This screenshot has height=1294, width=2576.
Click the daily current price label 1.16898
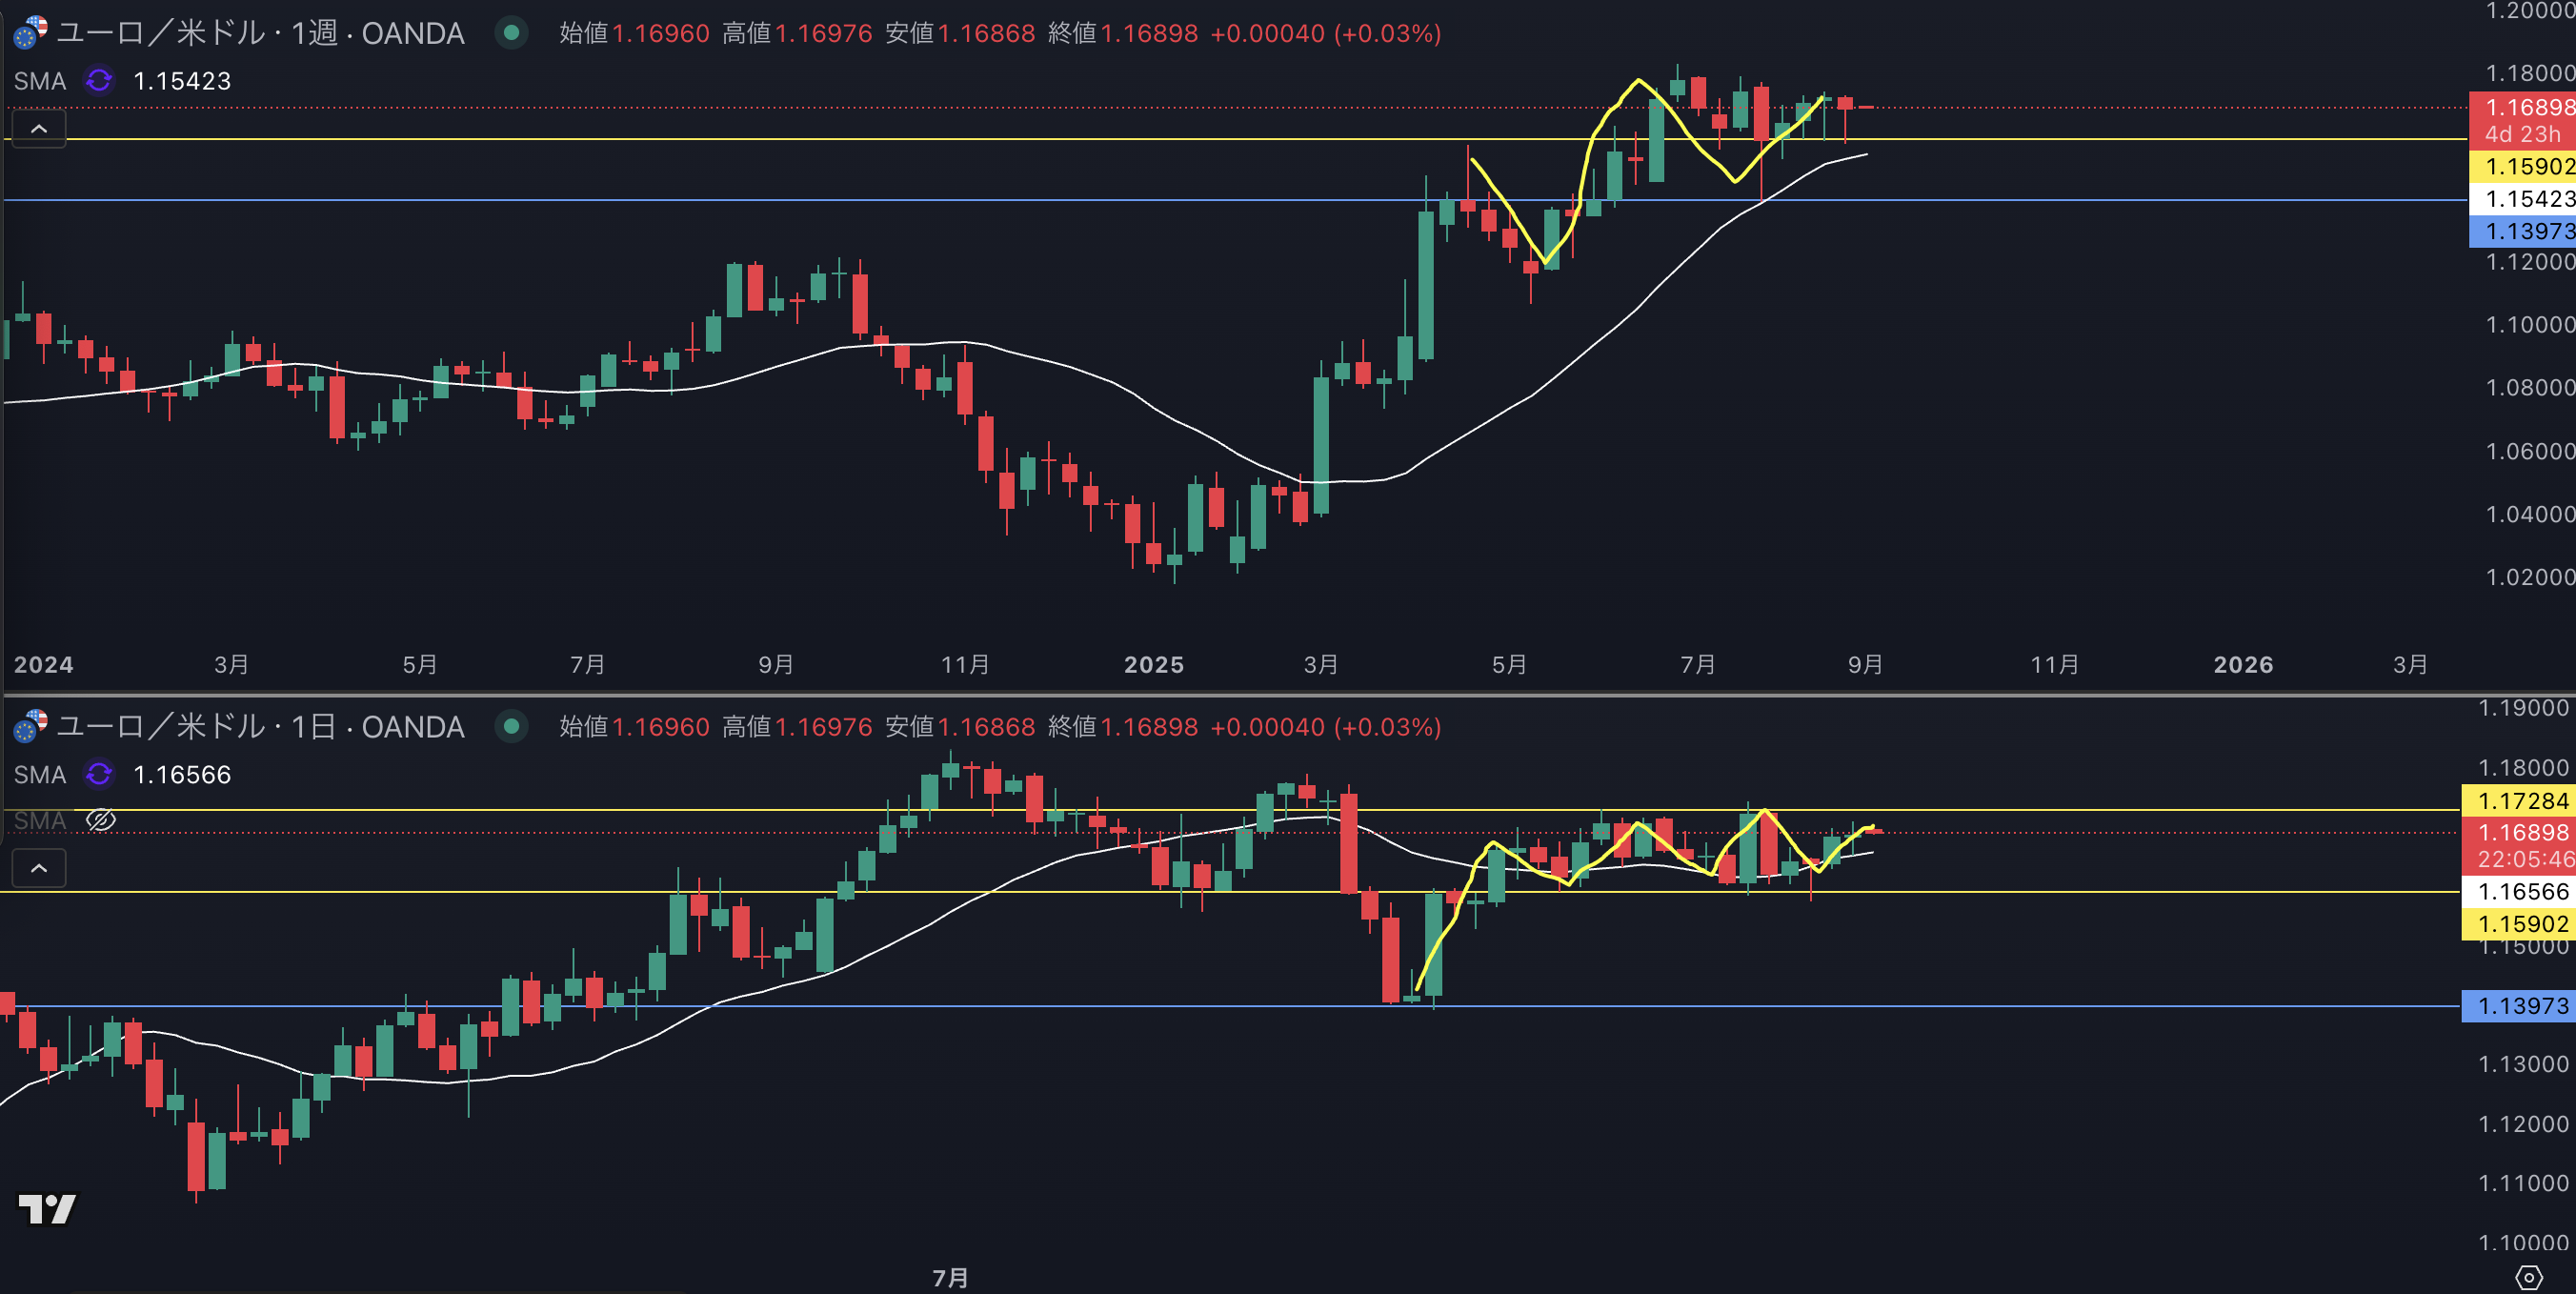click(2520, 832)
